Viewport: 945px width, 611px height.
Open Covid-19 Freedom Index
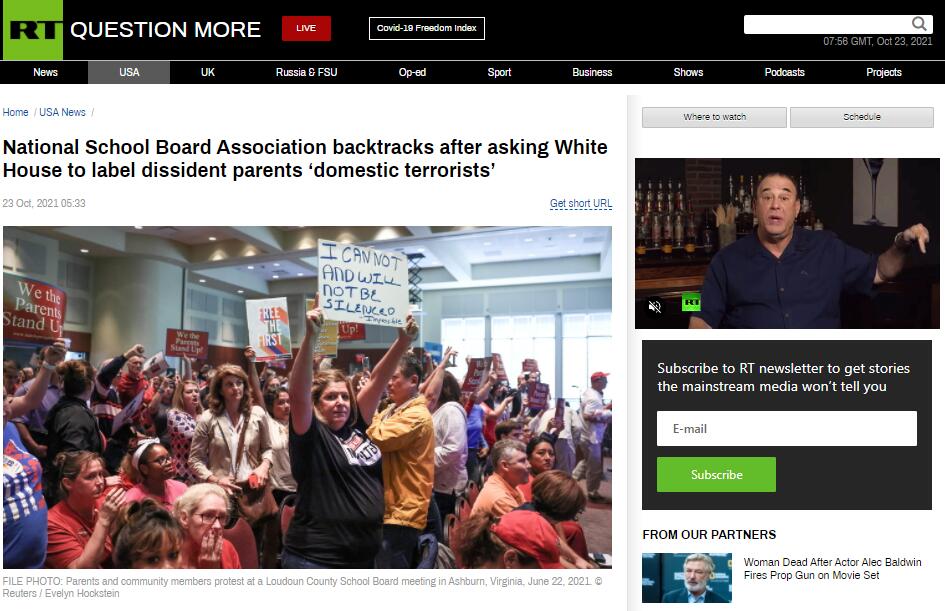(427, 28)
